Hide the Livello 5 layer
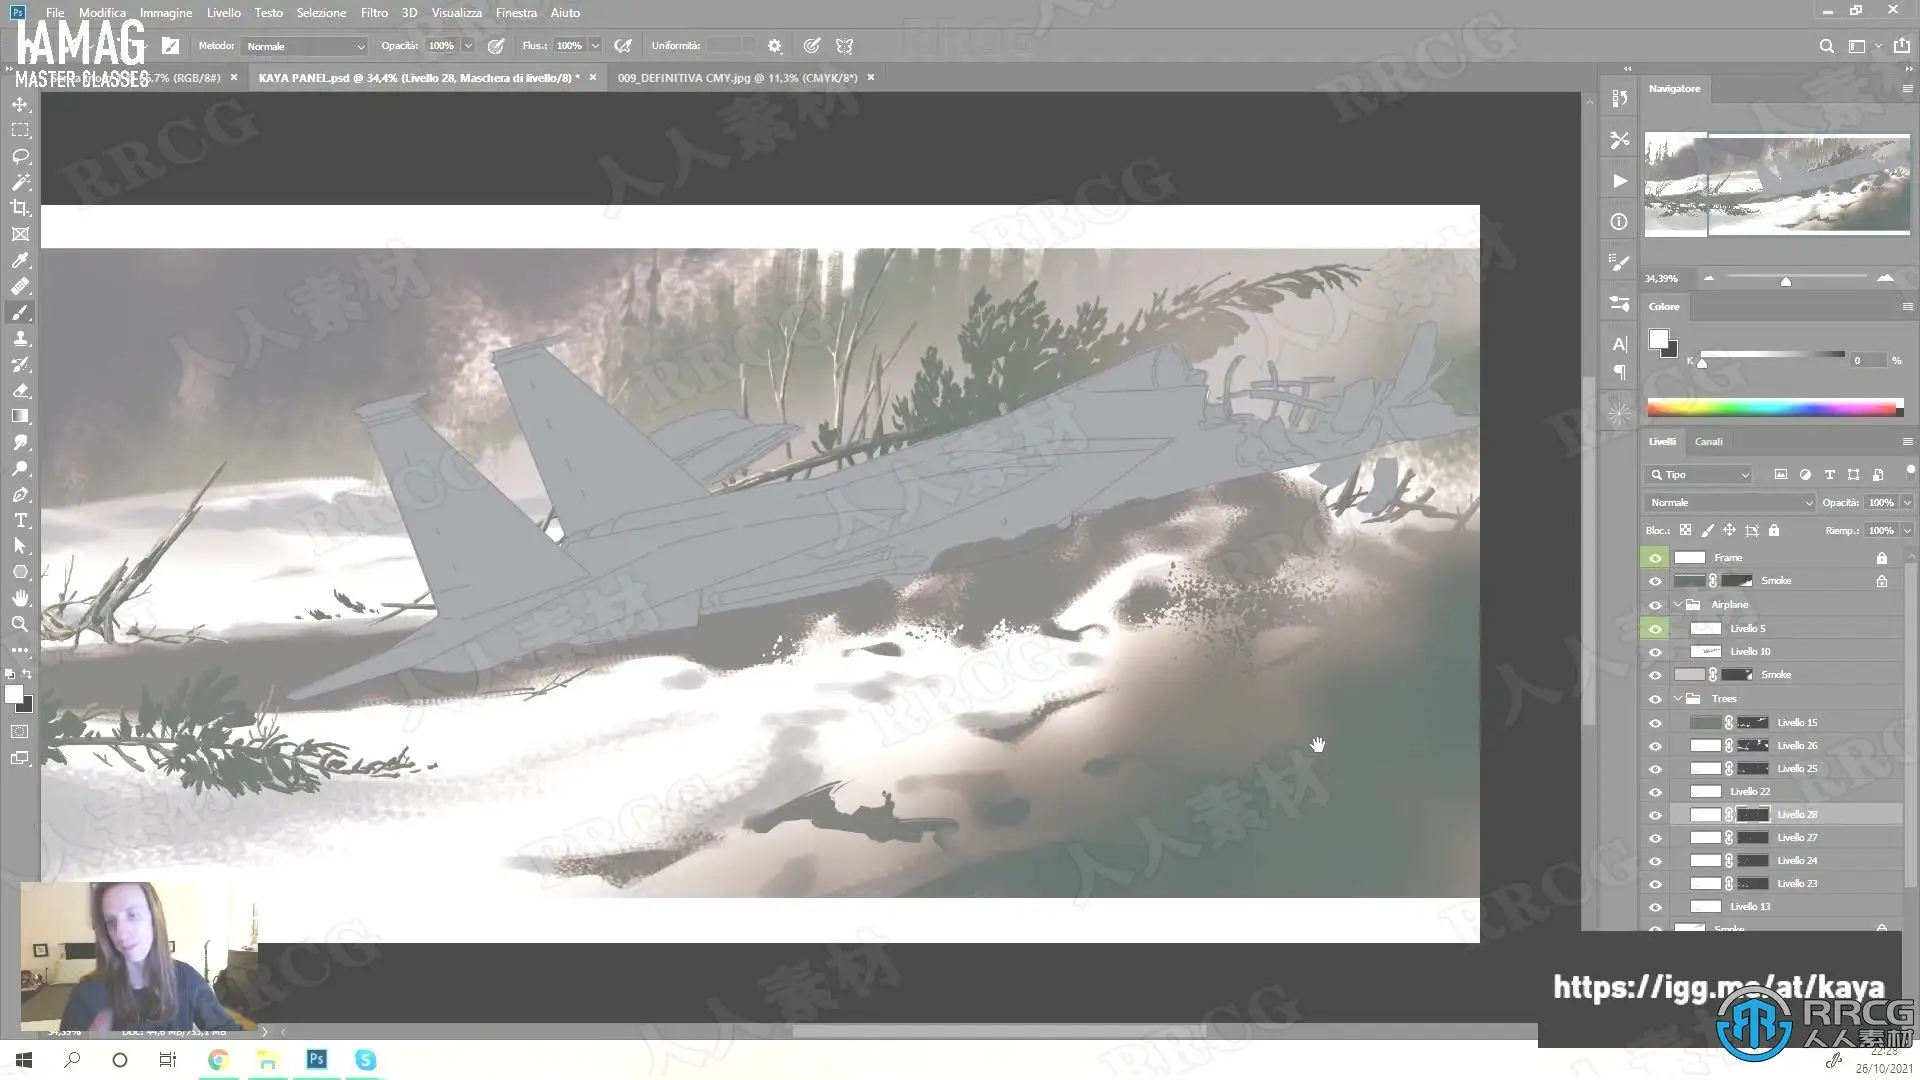This screenshot has width=1920, height=1080. pos(1655,629)
